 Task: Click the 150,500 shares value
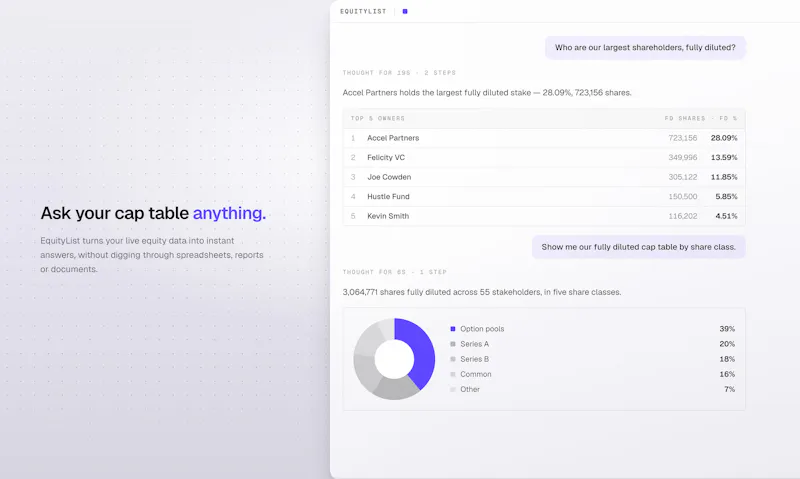(683, 196)
